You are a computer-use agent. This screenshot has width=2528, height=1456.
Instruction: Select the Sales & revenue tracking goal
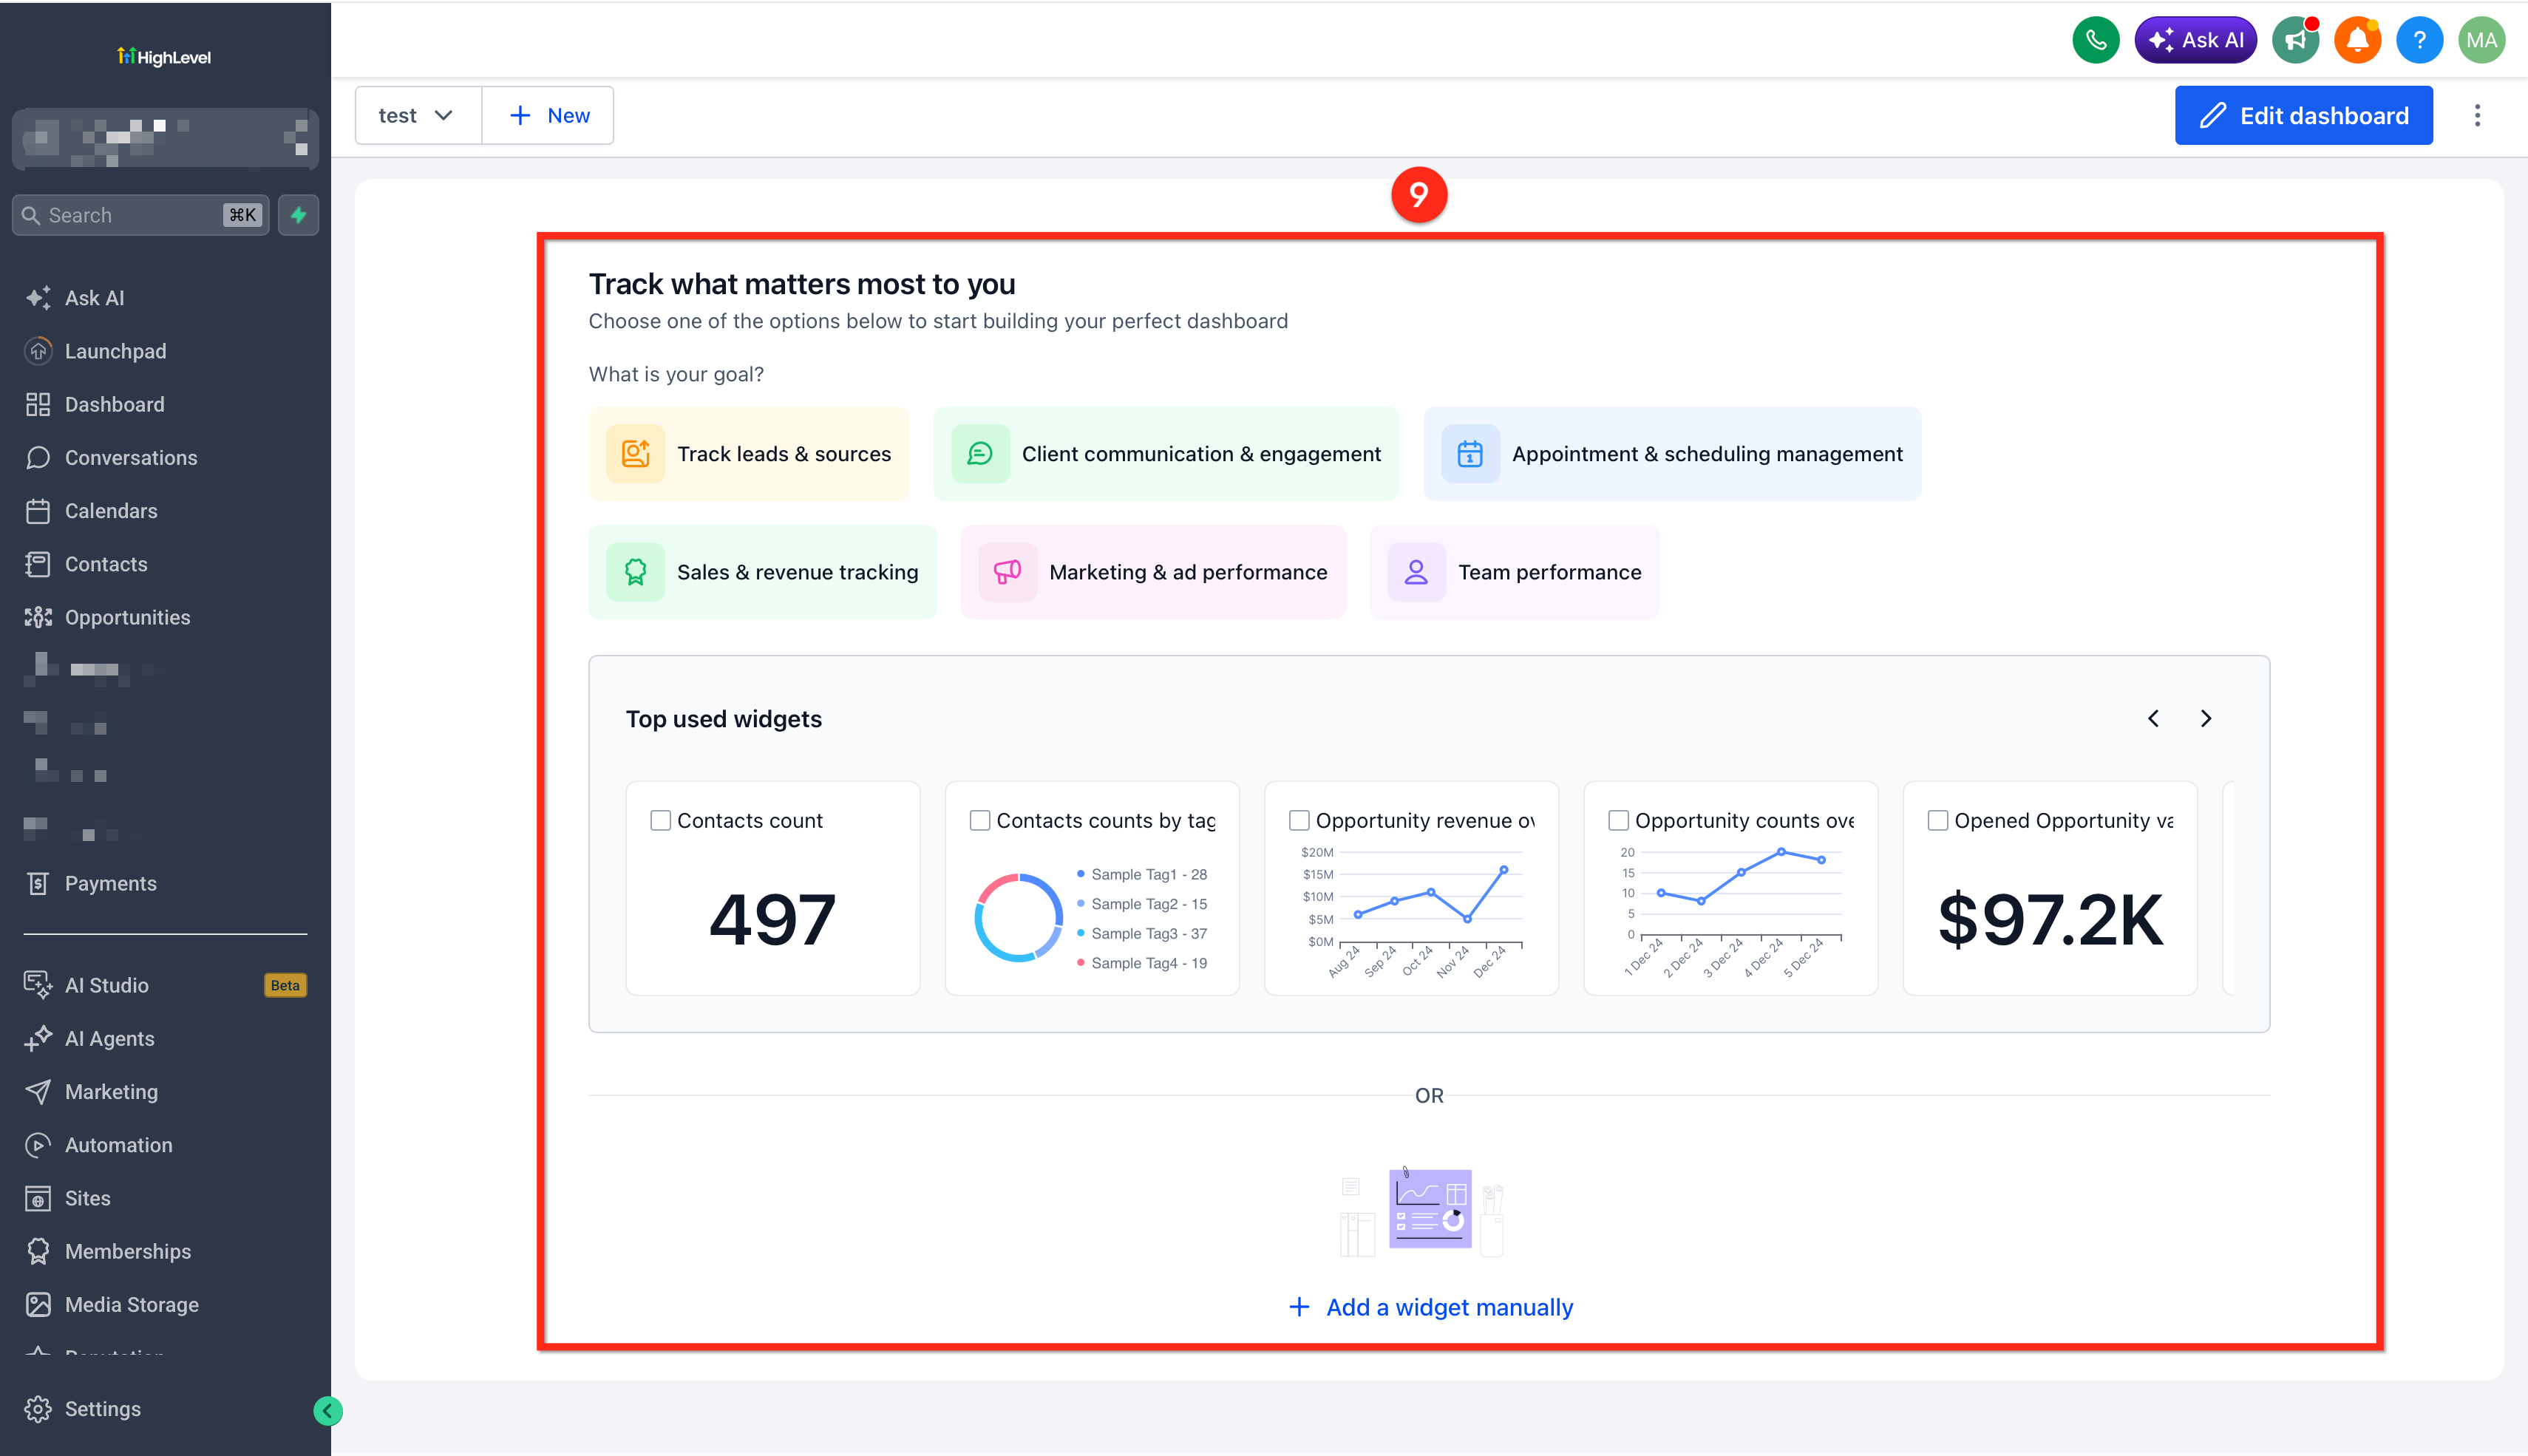pyautogui.click(x=762, y=572)
